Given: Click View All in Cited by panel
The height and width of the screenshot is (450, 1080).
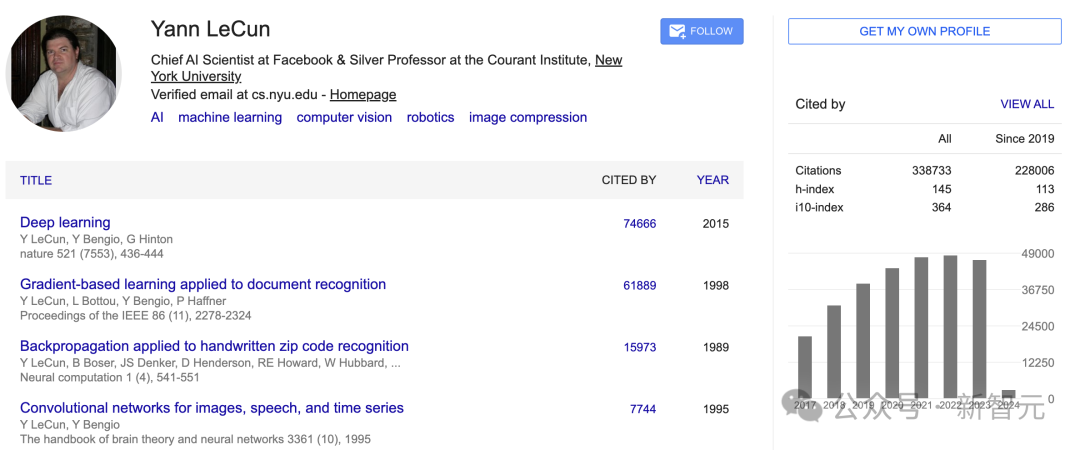Looking at the screenshot, I should coord(1027,104).
